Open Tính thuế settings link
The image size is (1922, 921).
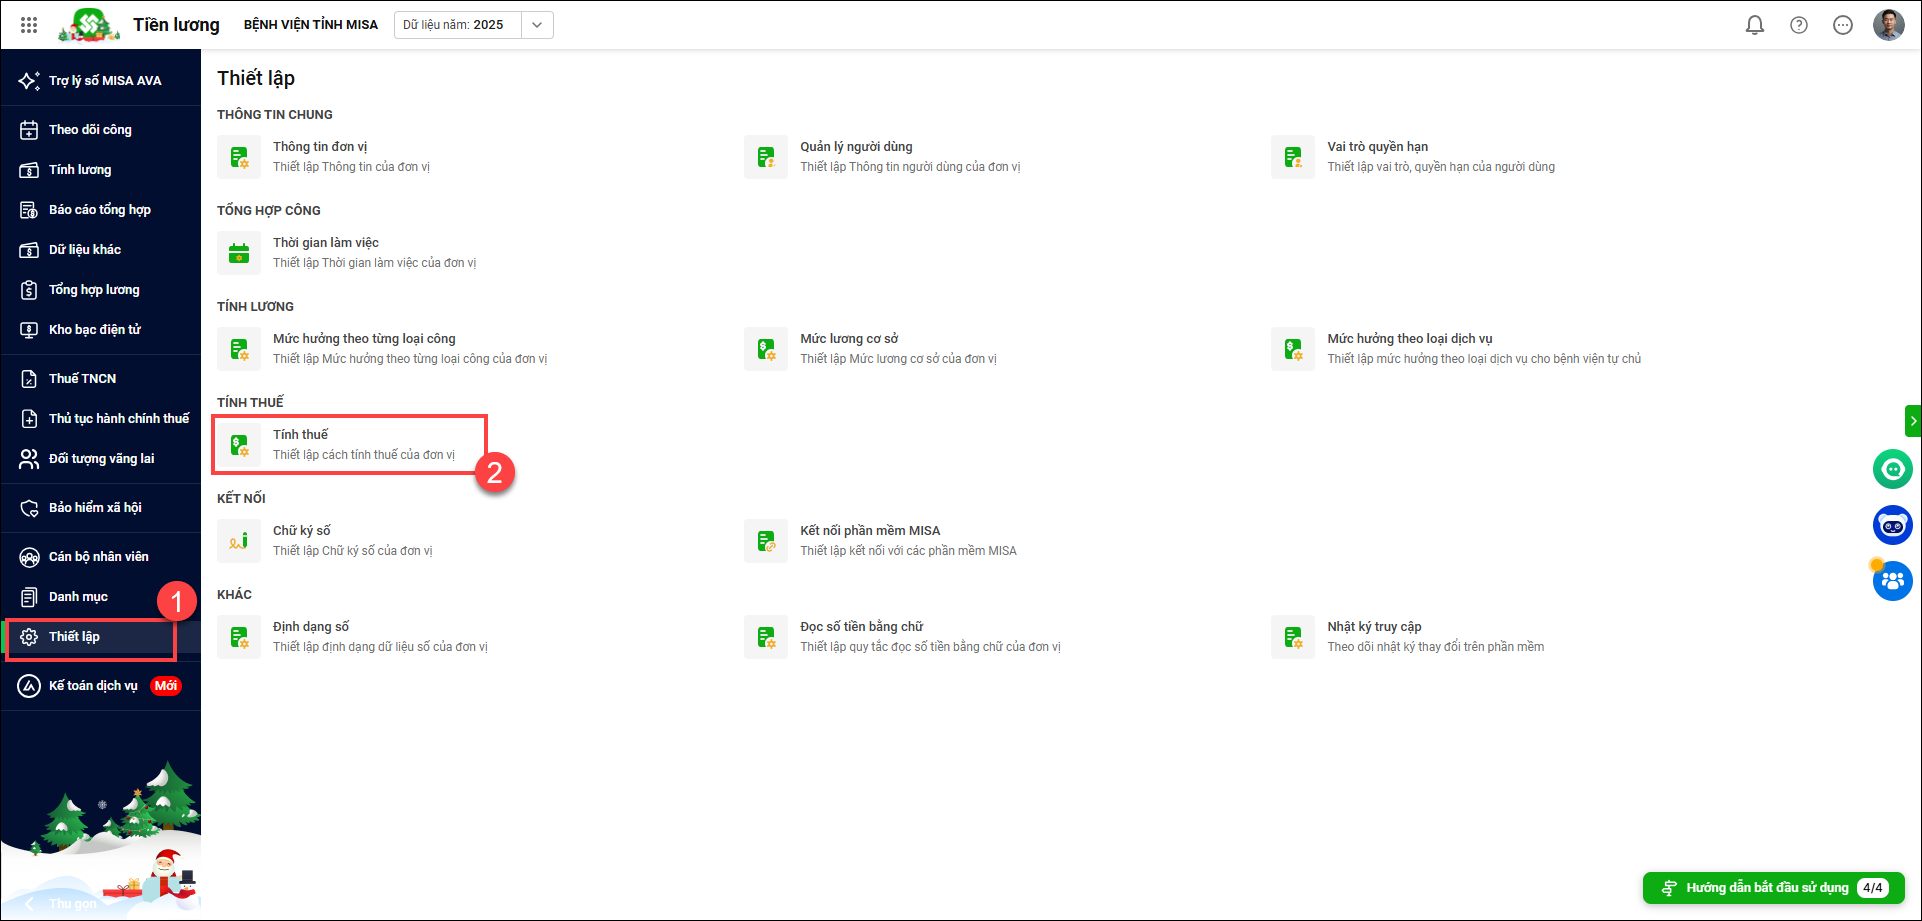tap(301, 435)
